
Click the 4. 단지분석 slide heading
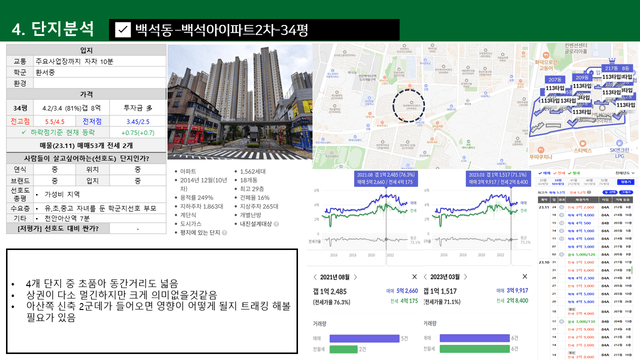point(53,29)
